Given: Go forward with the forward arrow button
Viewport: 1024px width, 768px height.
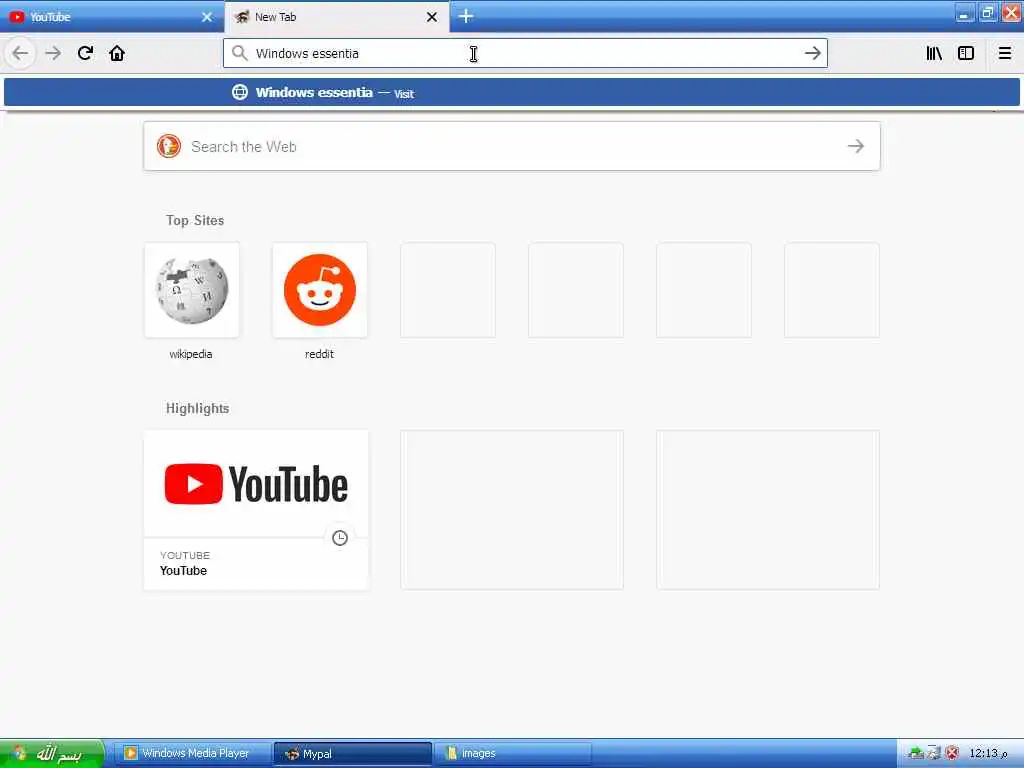Looking at the screenshot, I should tap(53, 54).
